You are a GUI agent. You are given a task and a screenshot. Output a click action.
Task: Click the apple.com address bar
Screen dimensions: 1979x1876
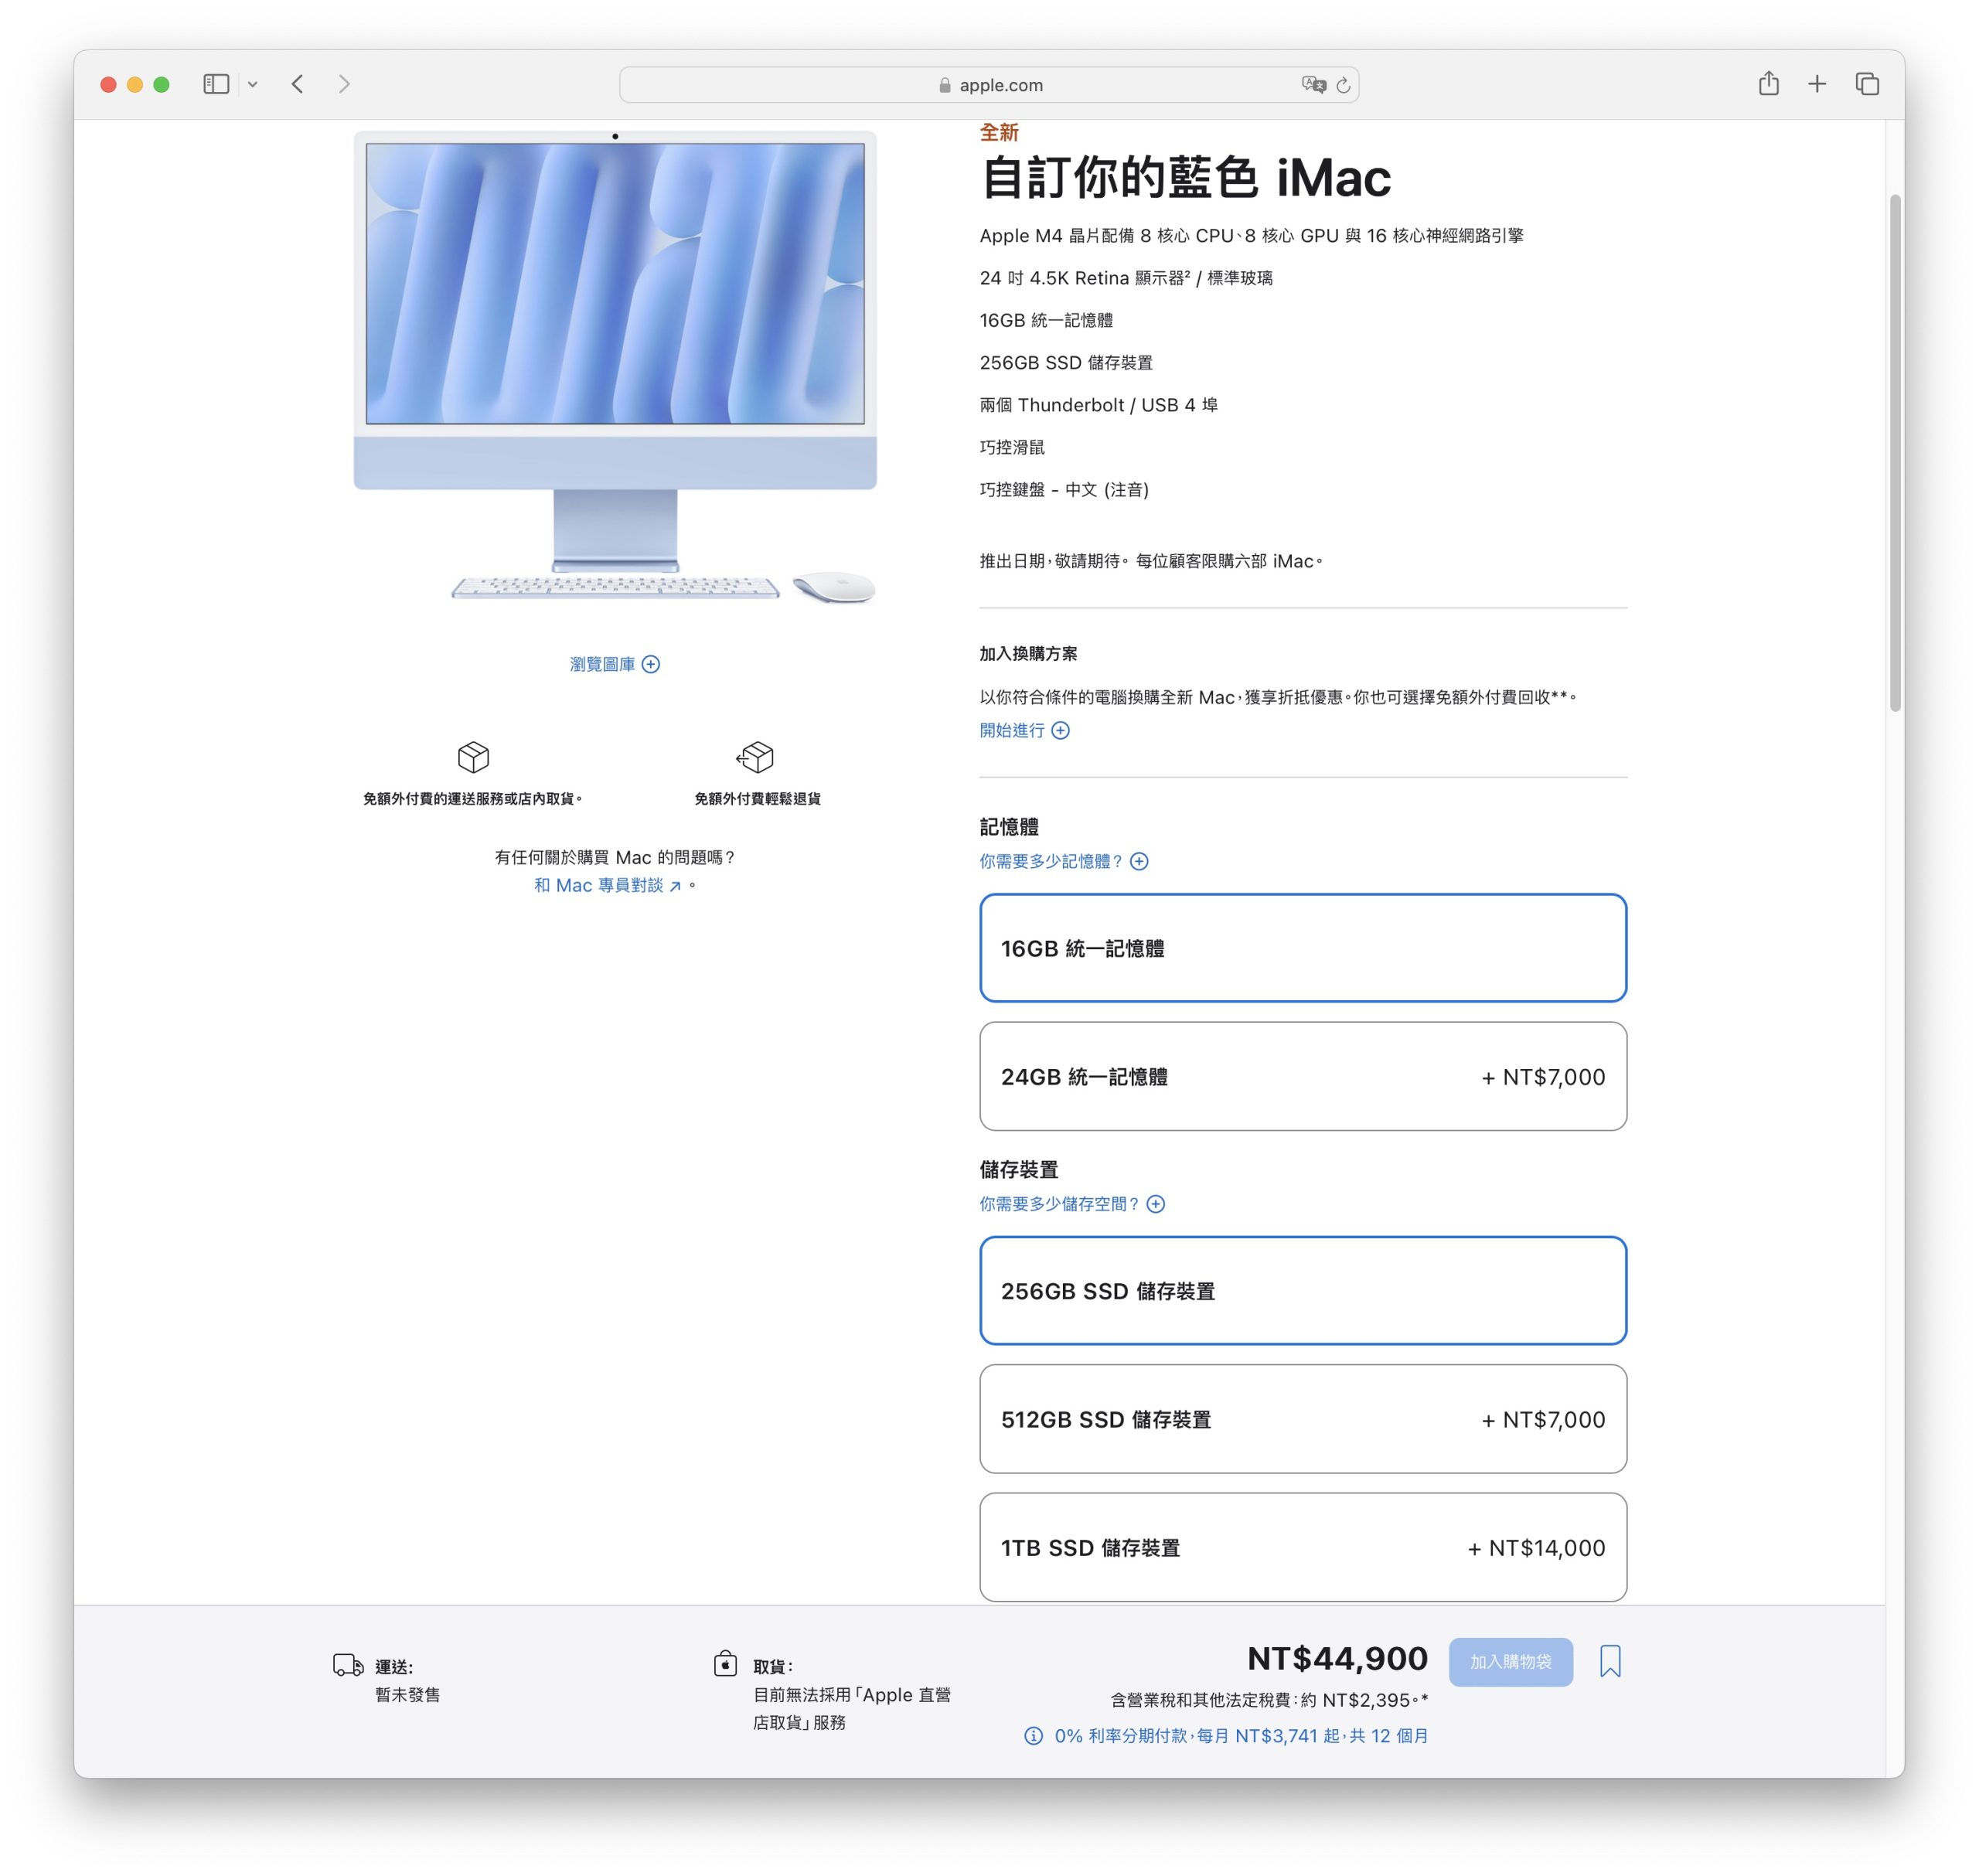tap(988, 85)
